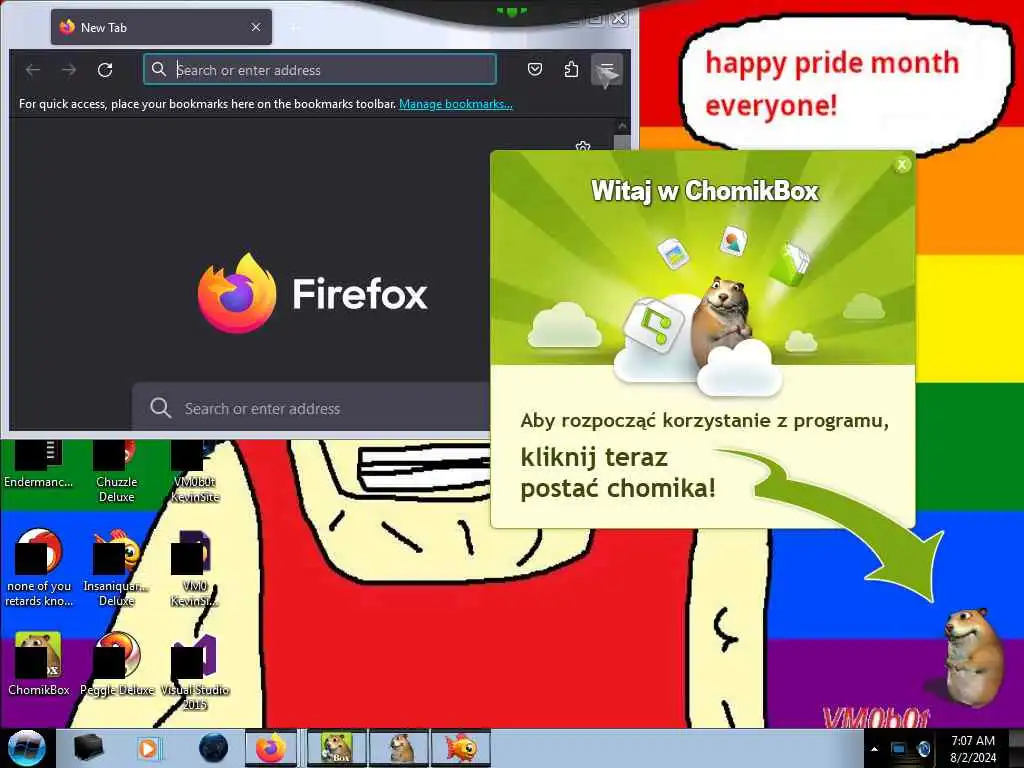Open the Visual Studio 2015 desktop shortcut
This screenshot has width=1024, height=768.
pos(195,673)
